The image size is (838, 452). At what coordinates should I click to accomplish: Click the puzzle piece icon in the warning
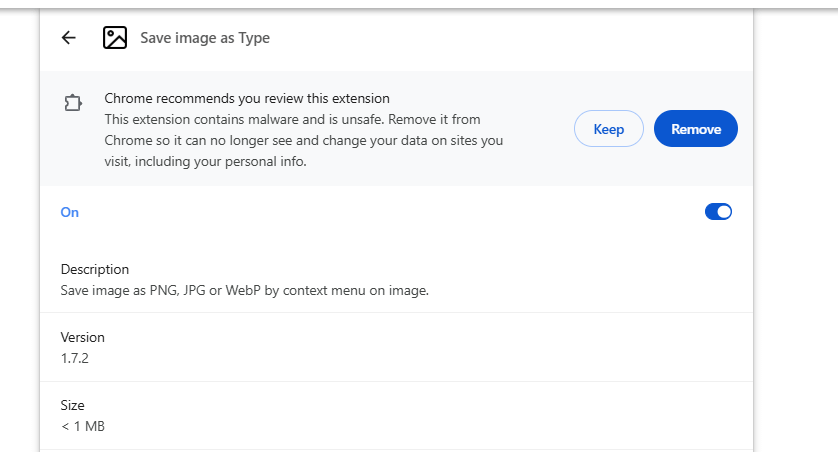[72, 103]
